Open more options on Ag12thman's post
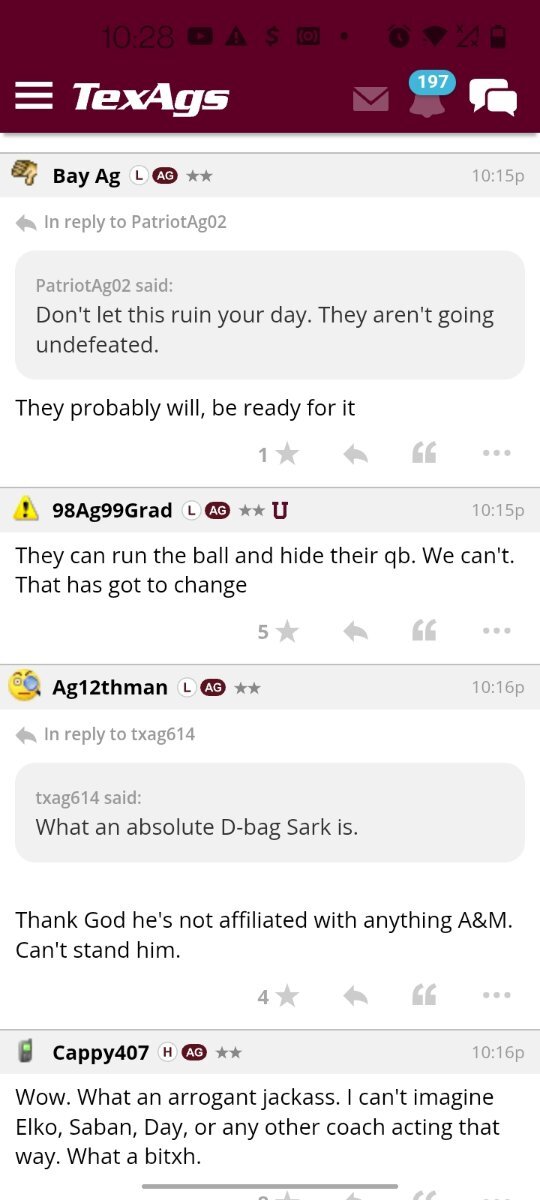The image size is (540, 1200). point(496,996)
